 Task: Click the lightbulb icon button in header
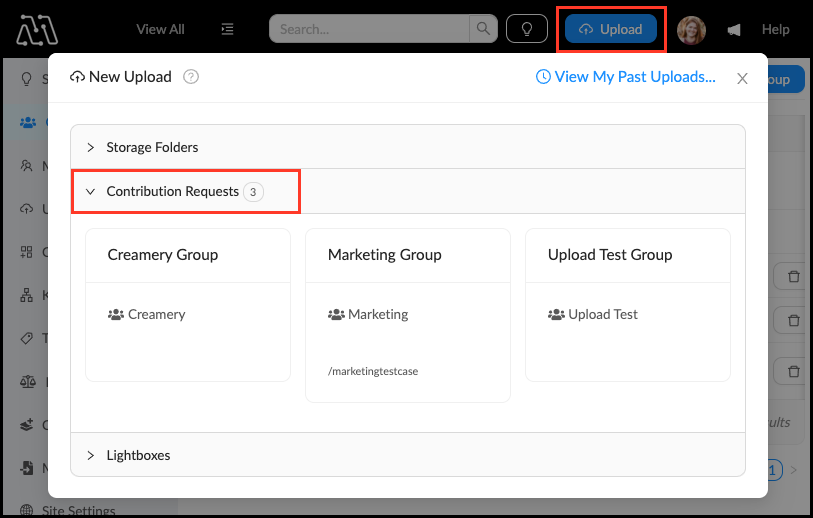point(527,29)
